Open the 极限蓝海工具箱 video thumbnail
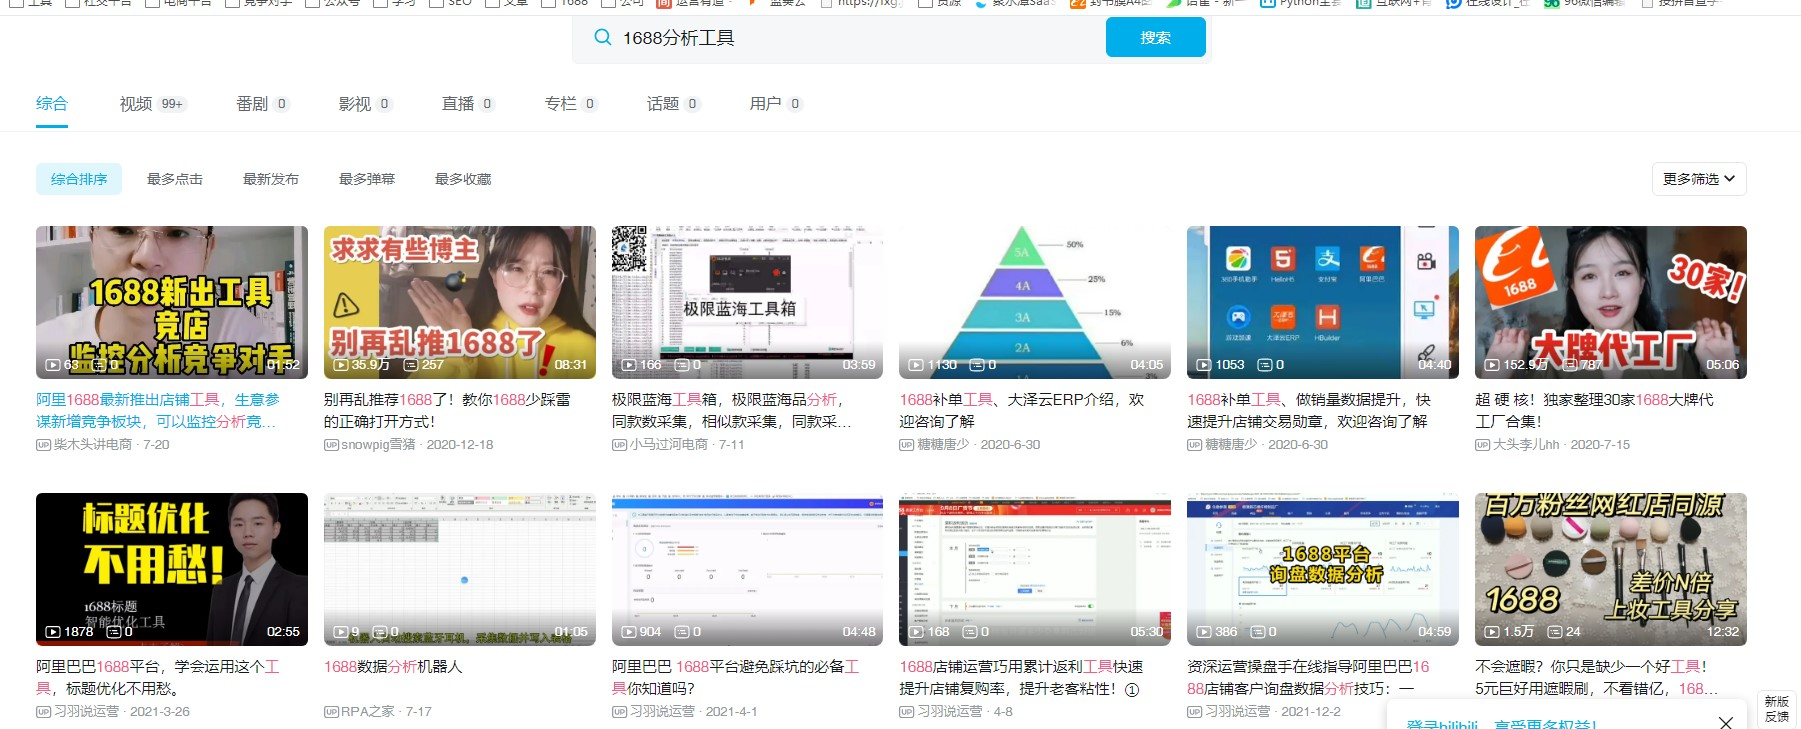The height and width of the screenshot is (729, 1801). [747, 302]
